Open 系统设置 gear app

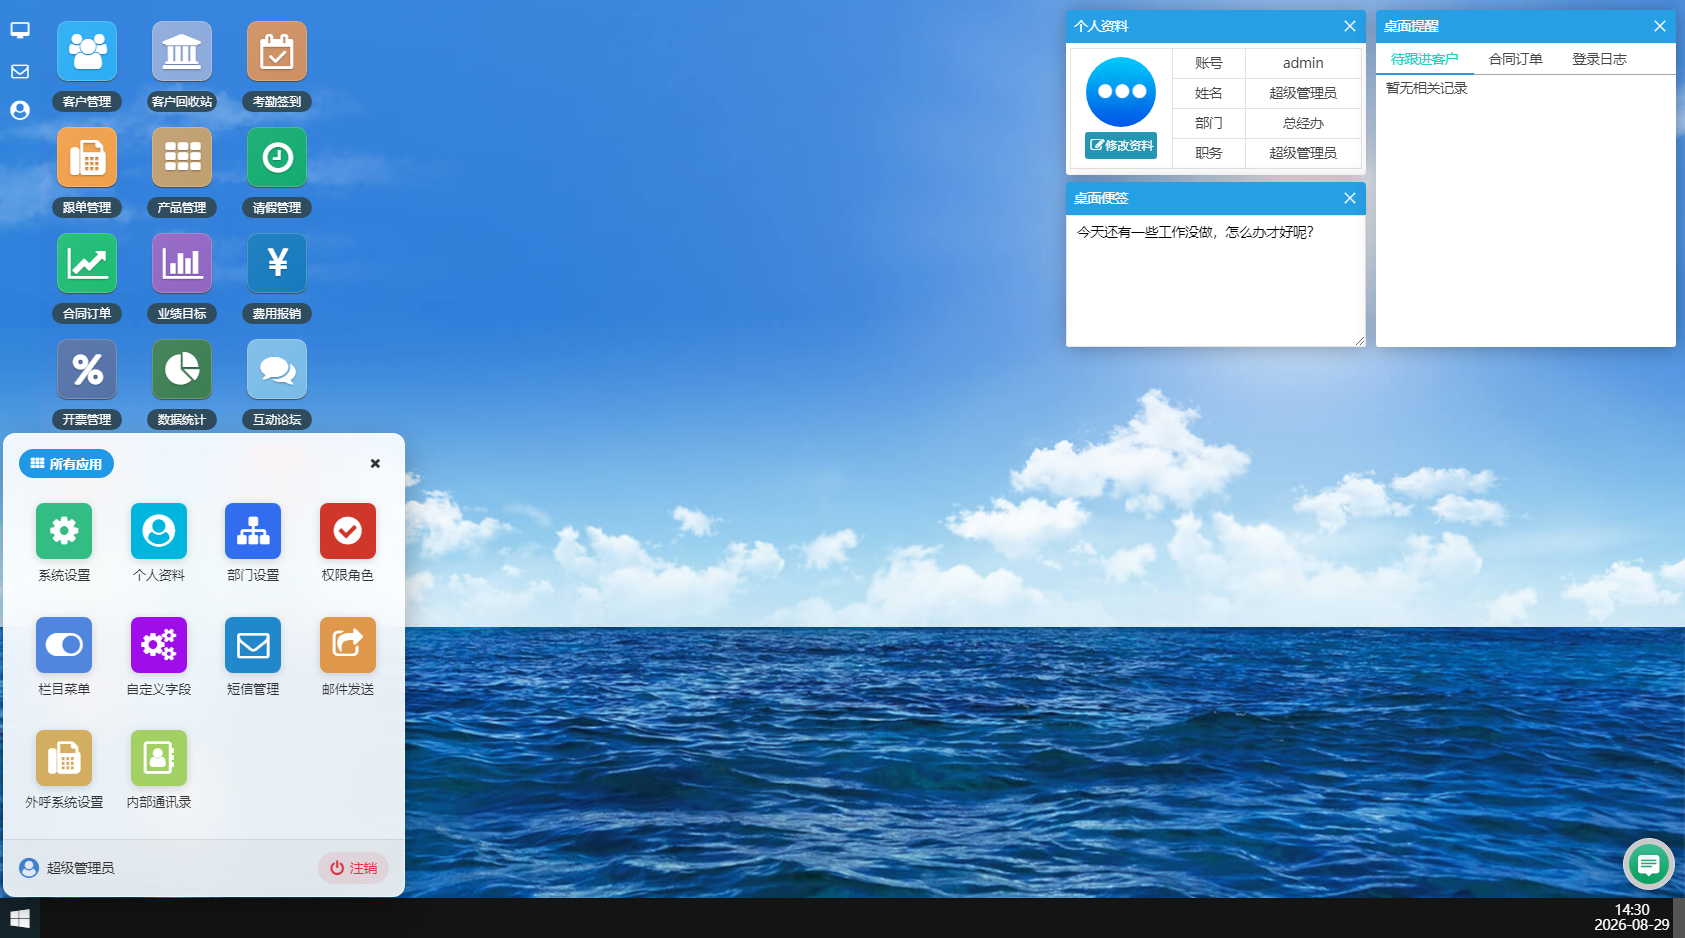click(64, 531)
